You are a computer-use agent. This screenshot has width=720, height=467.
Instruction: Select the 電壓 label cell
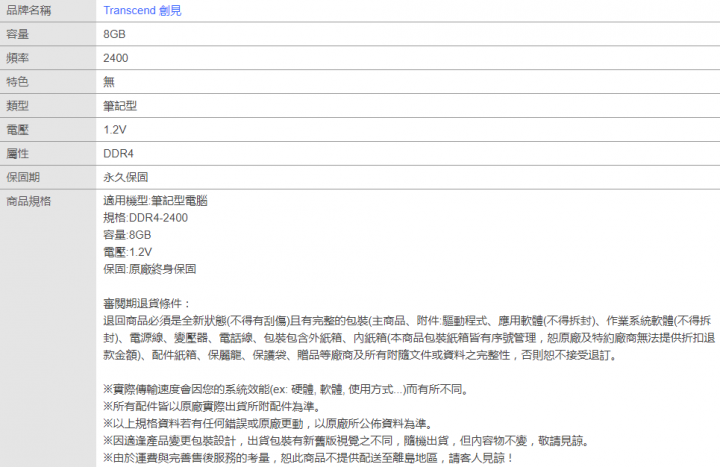tap(48, 129)
